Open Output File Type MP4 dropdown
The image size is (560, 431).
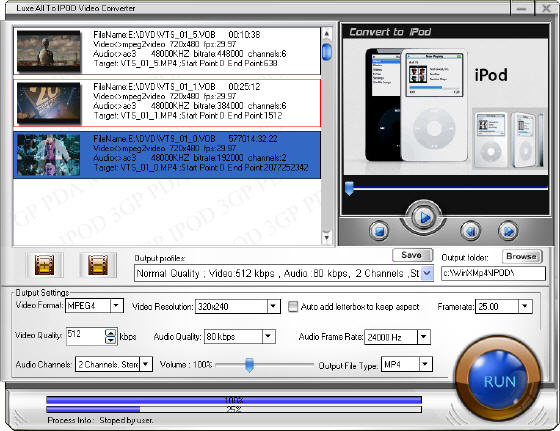point(425,364)
